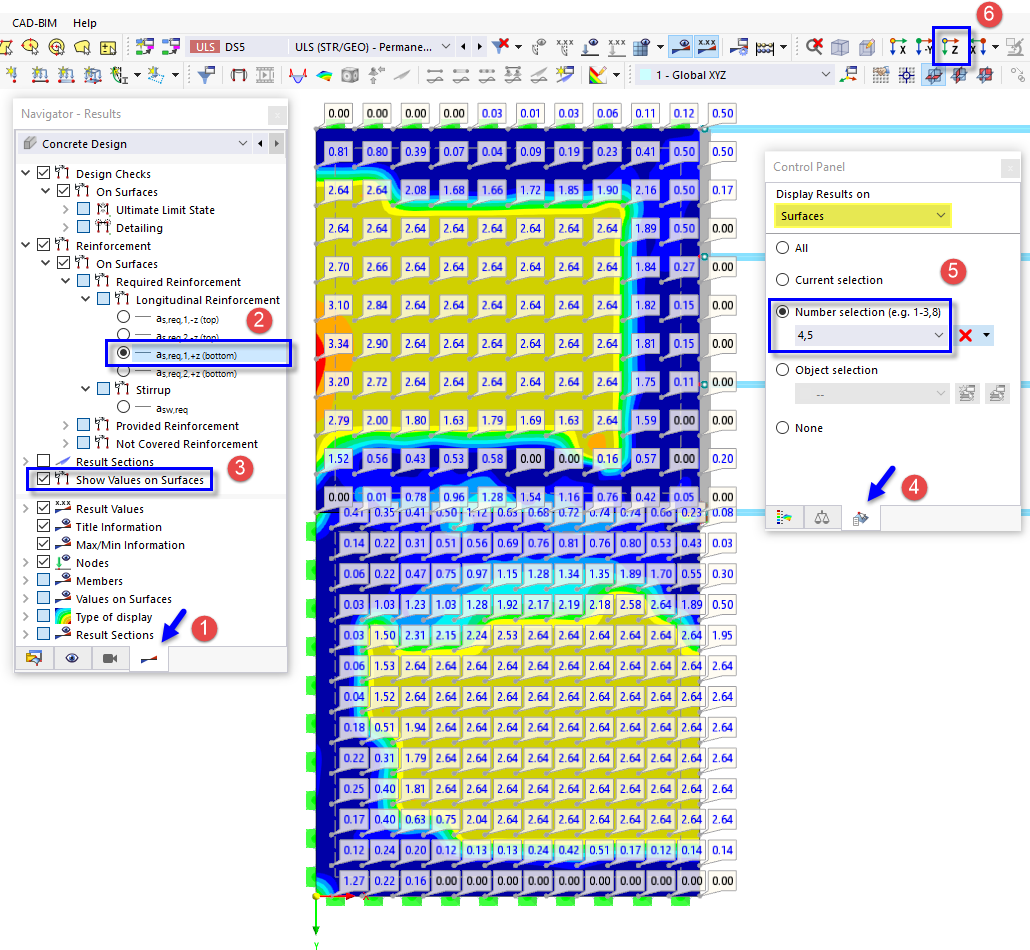Click the transparent cube display icon

pos(840,47)
